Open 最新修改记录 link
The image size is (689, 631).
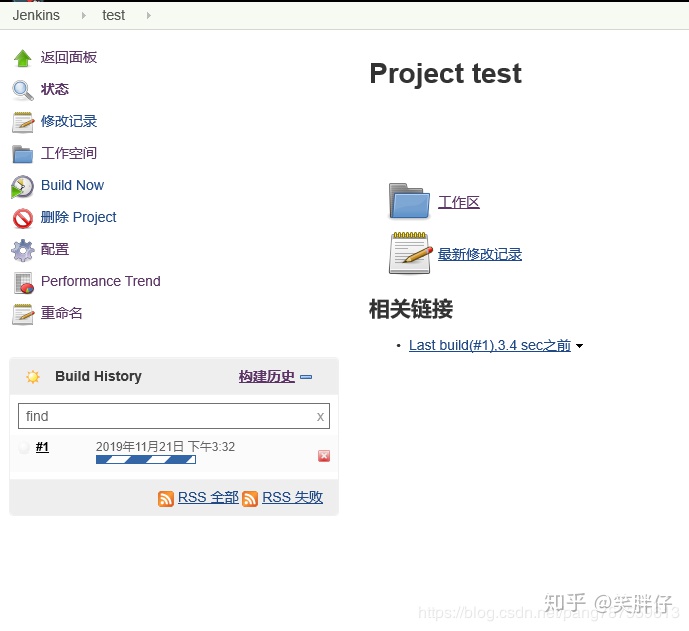pos(480,254)
